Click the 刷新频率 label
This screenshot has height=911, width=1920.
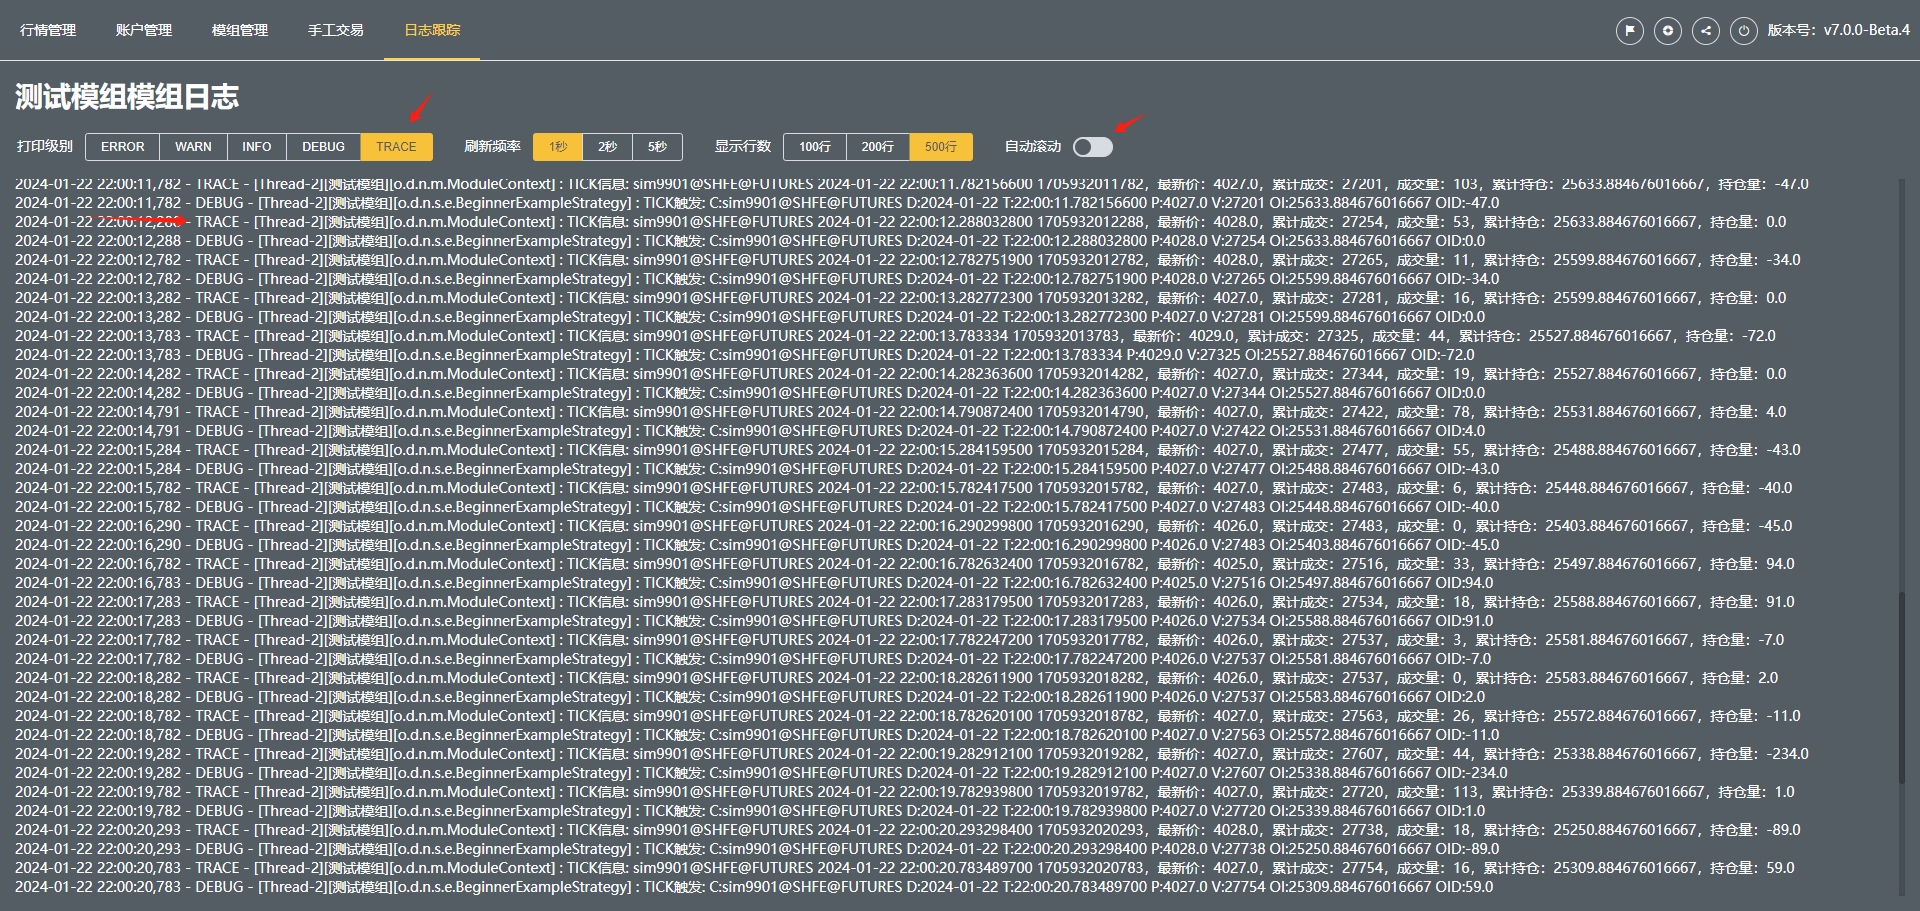[492, 147]
